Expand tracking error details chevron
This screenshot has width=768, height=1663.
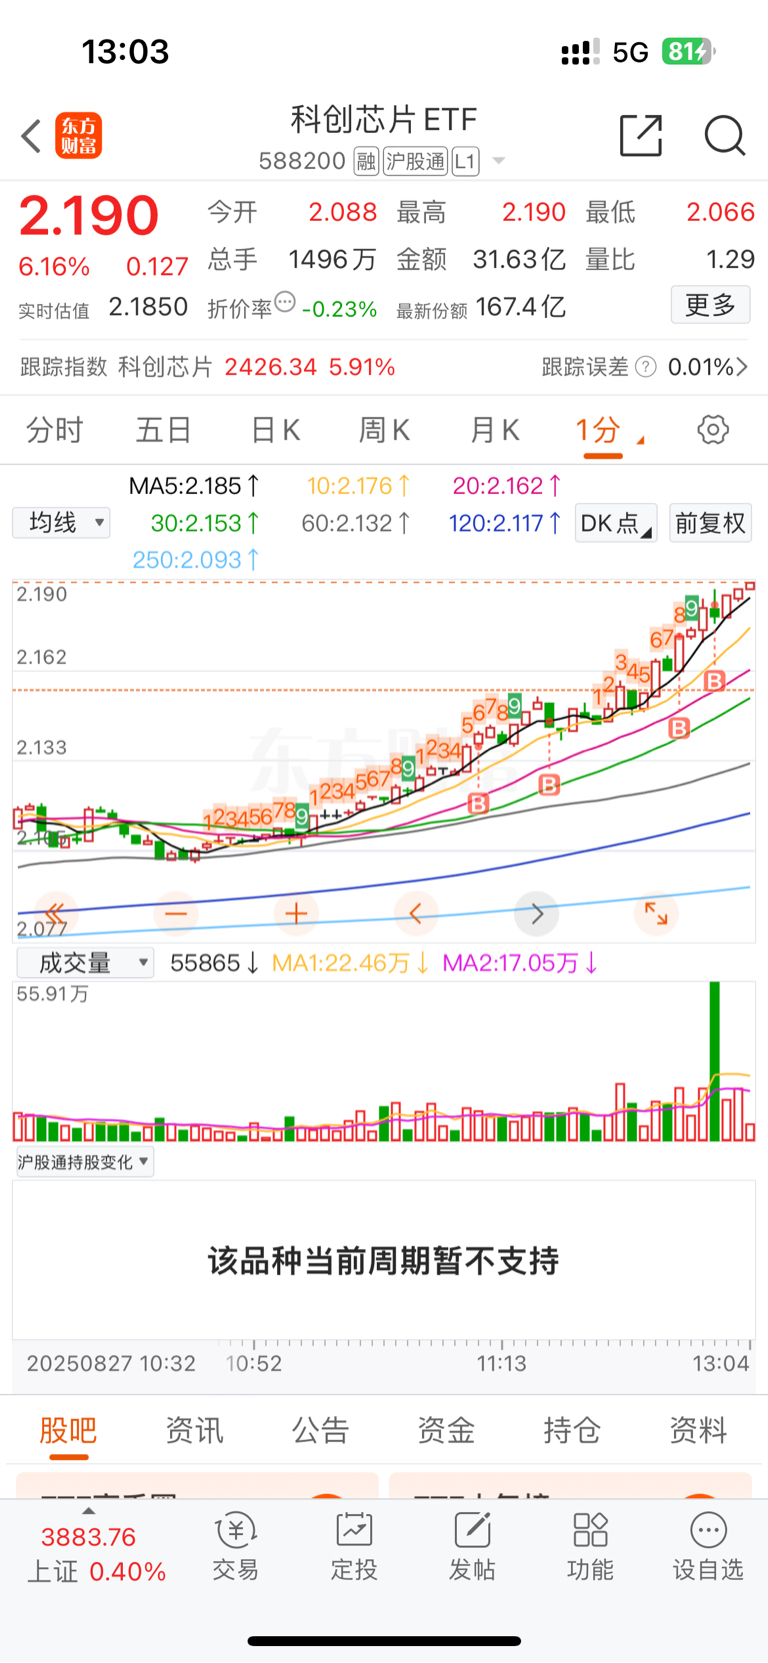[x=742, y=367]
